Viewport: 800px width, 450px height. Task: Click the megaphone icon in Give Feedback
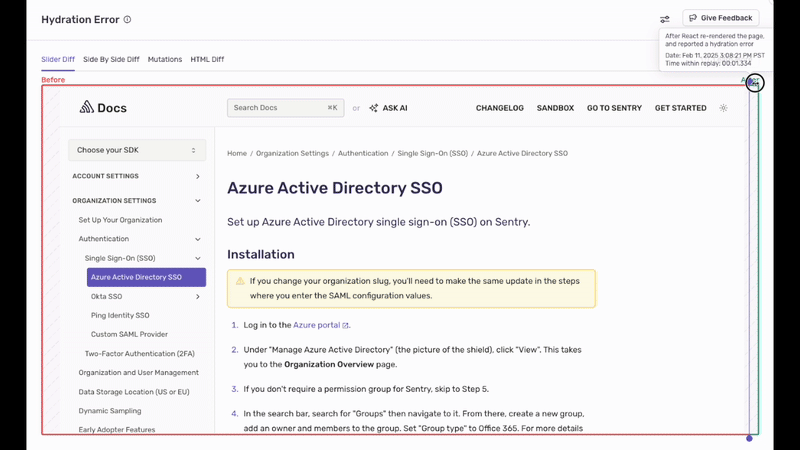click(693, 18)
